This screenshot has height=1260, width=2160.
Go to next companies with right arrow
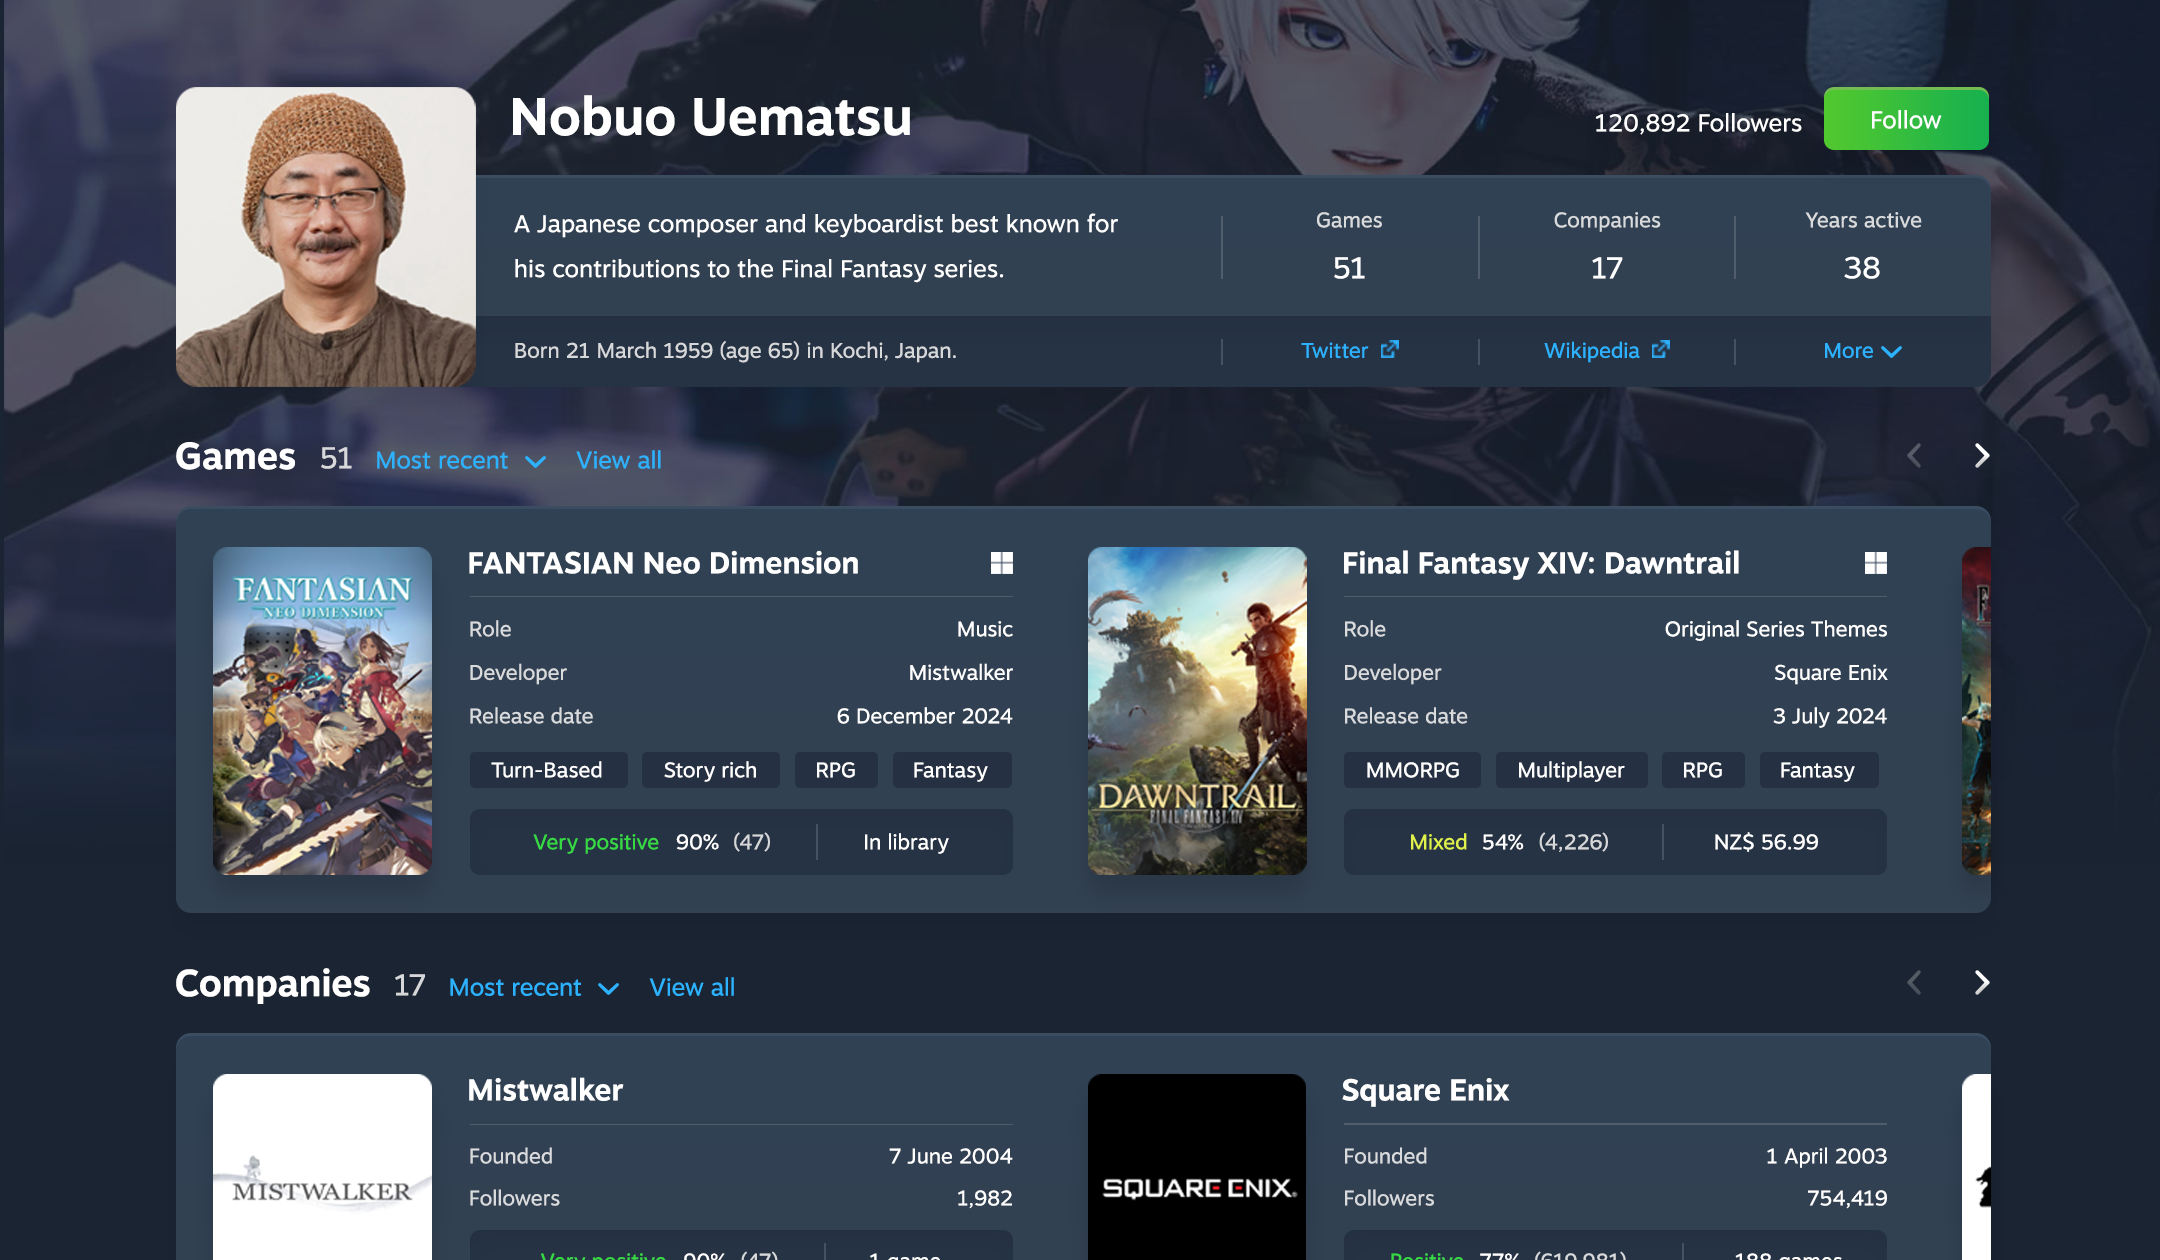1981,983
